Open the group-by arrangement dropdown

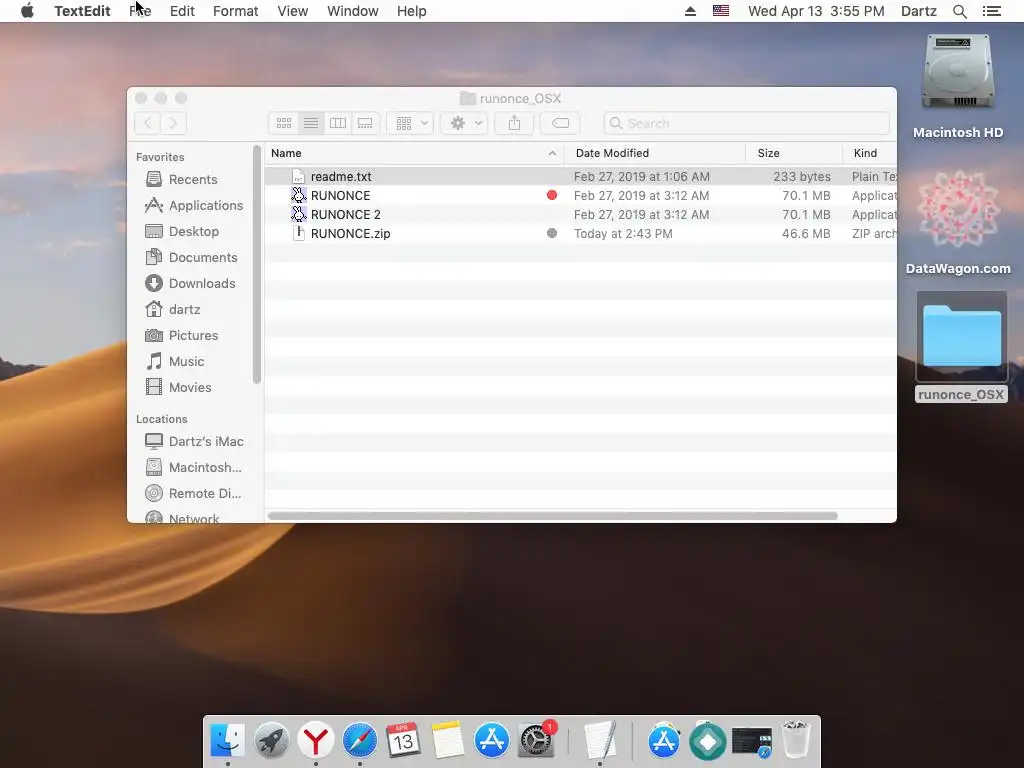coord(410,123)
